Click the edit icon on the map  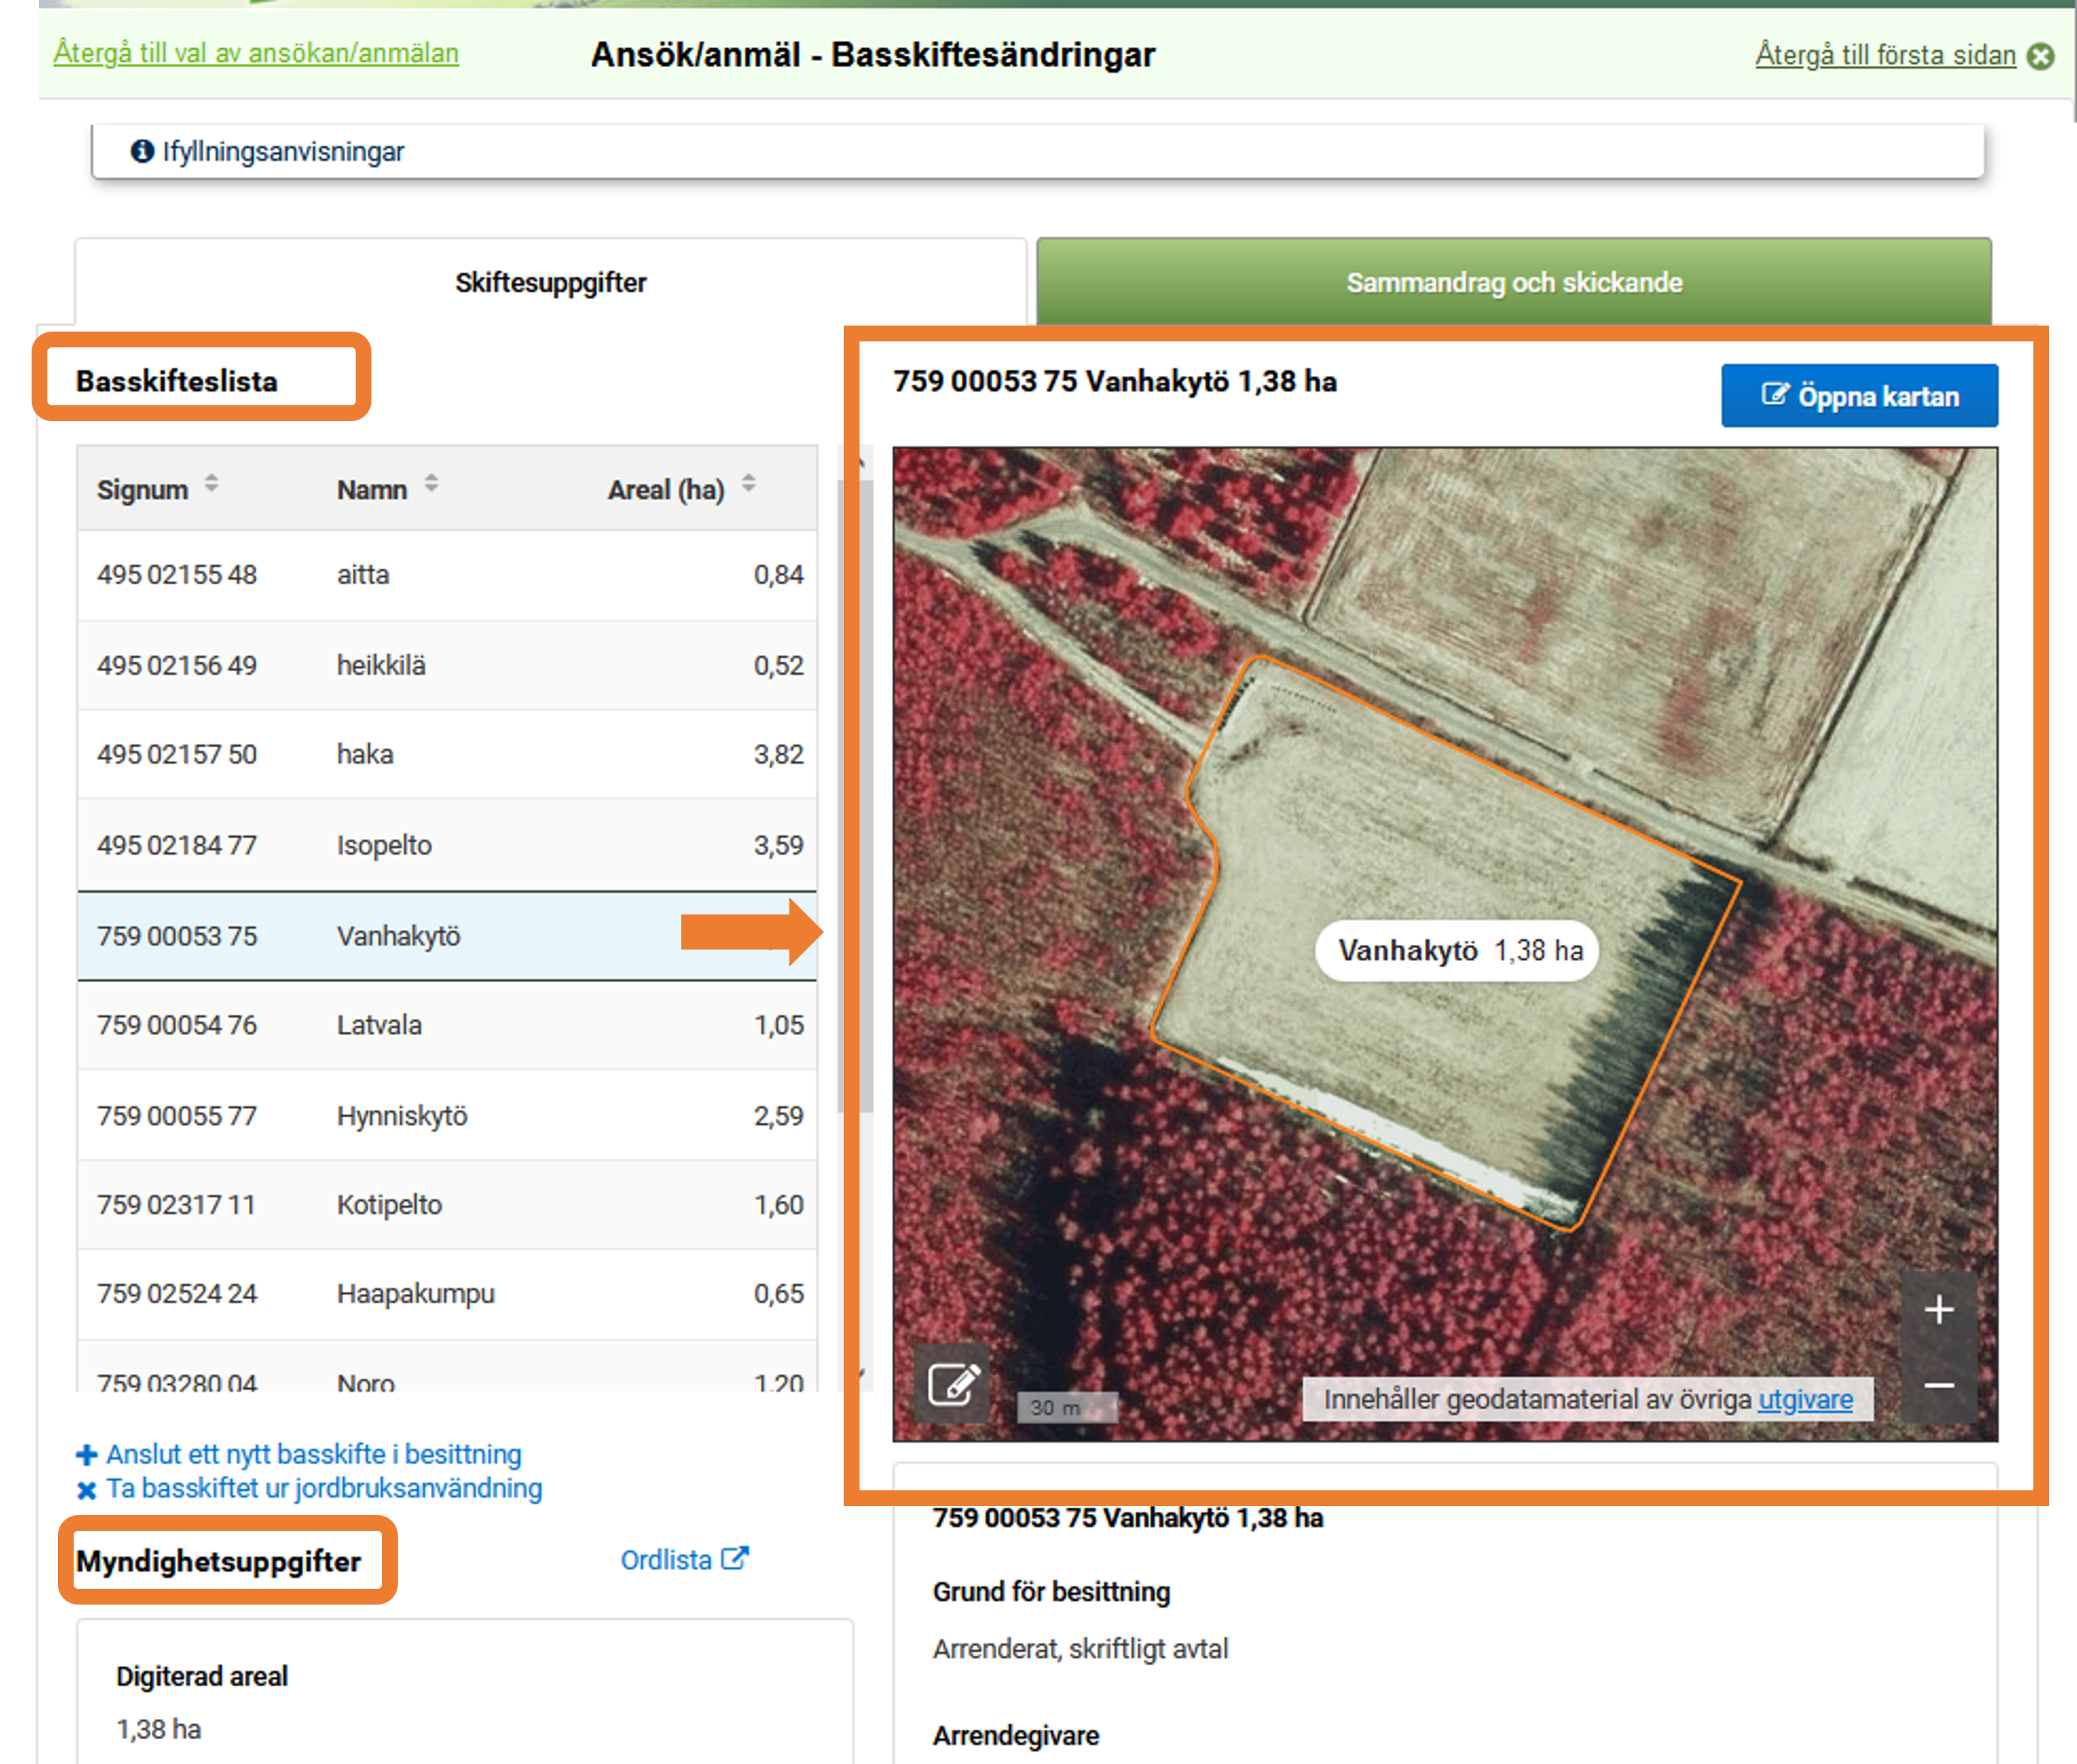click(x=953, y=1384)
